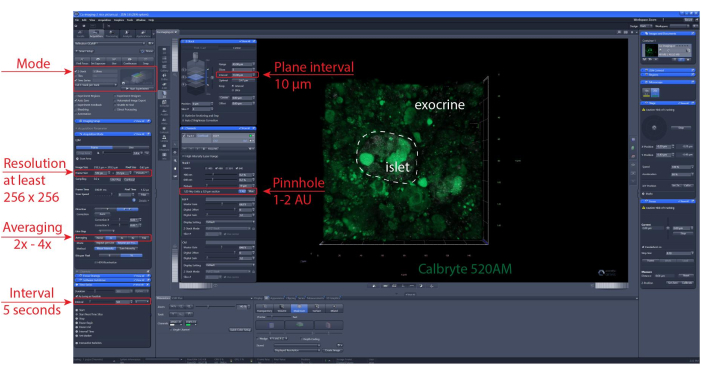Collapse the Time Series panel header
Screen dimensions: 701x376
click(x=112, y=285)
